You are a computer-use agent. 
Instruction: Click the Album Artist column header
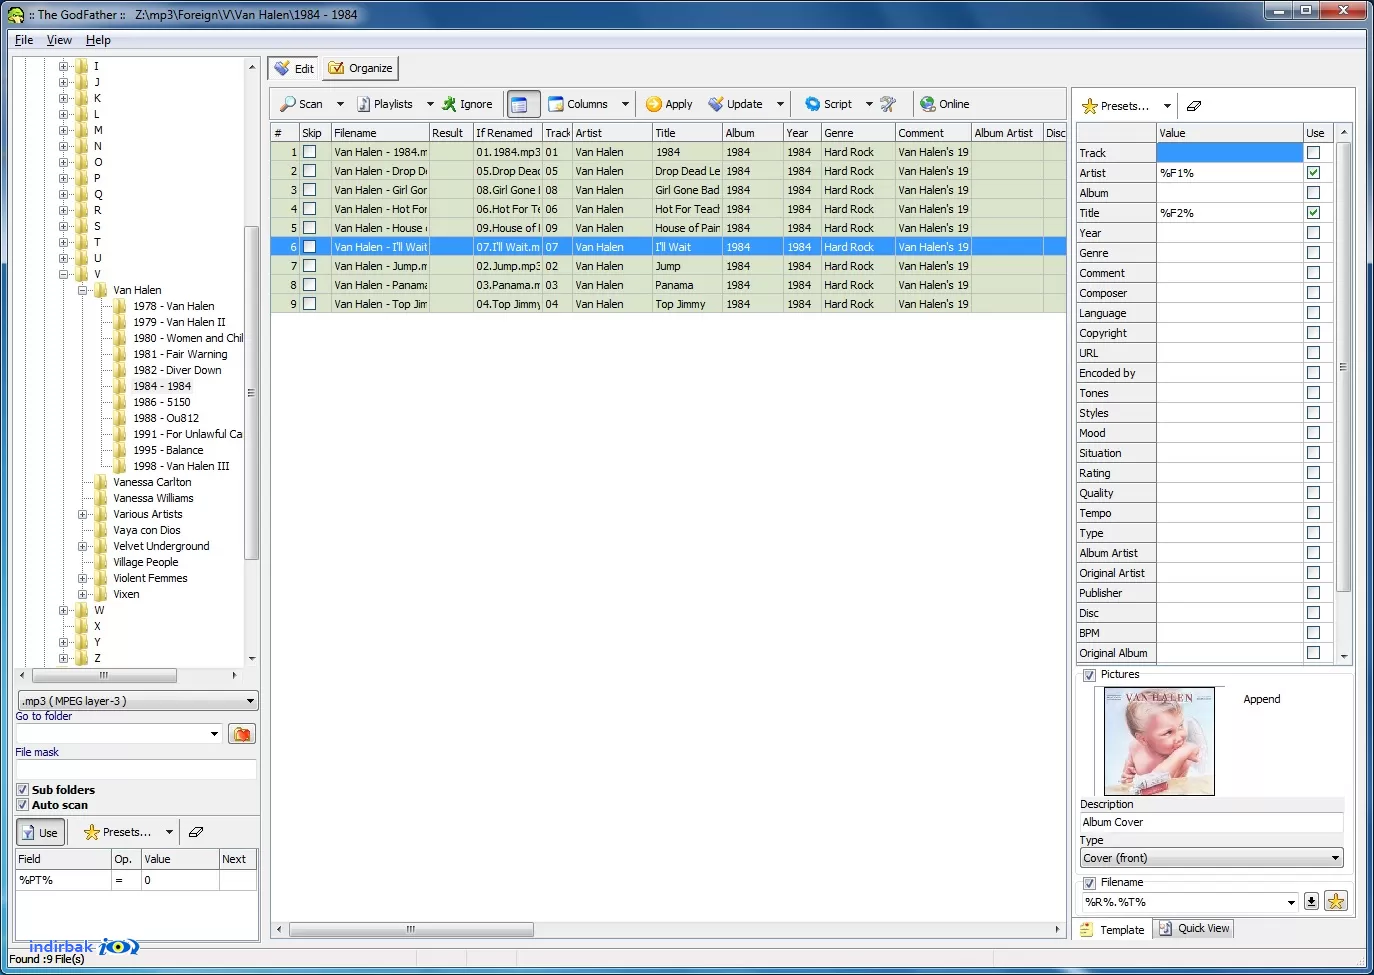pyautogui.click(x=1006, y=133)
